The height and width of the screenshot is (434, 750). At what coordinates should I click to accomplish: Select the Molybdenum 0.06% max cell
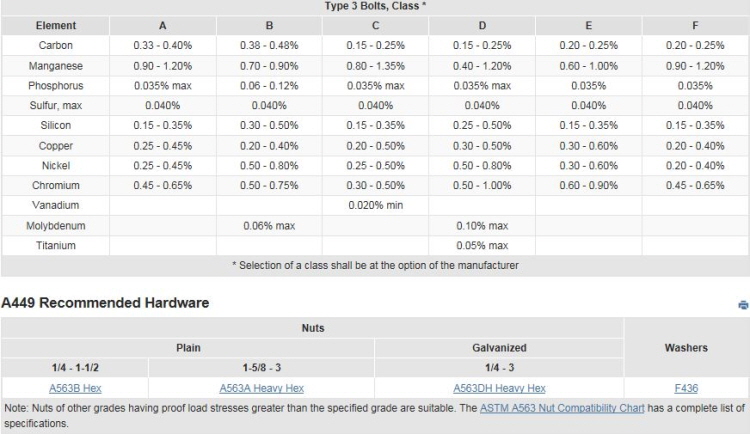click(269, 225)
